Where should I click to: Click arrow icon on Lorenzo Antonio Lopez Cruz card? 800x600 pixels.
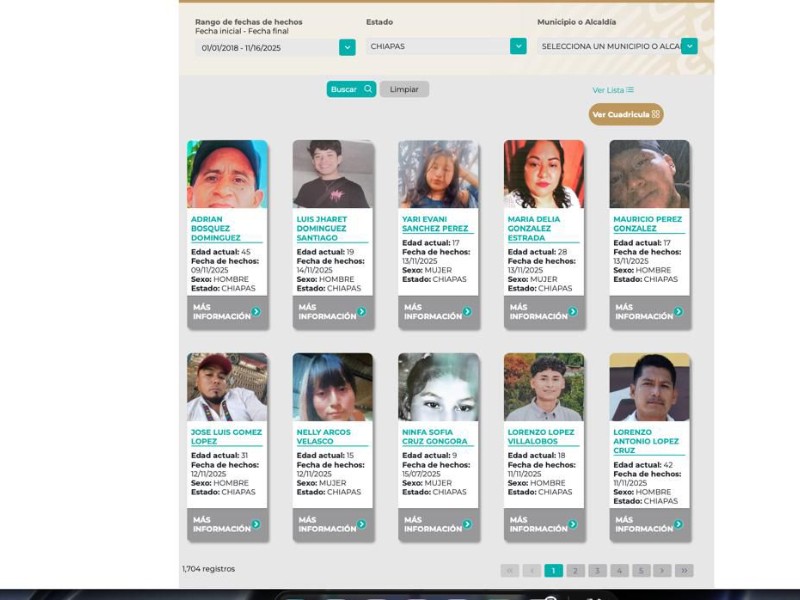click(678, 524)
